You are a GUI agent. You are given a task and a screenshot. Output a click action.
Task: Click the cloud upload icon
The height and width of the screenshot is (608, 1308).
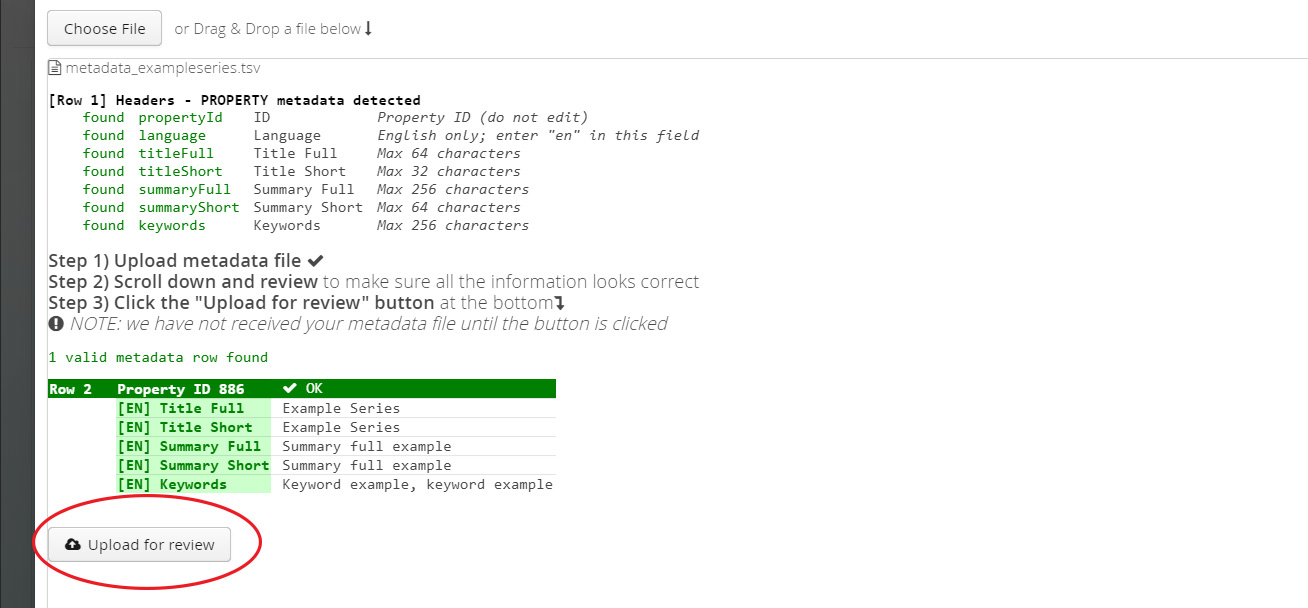click(73, 545)
